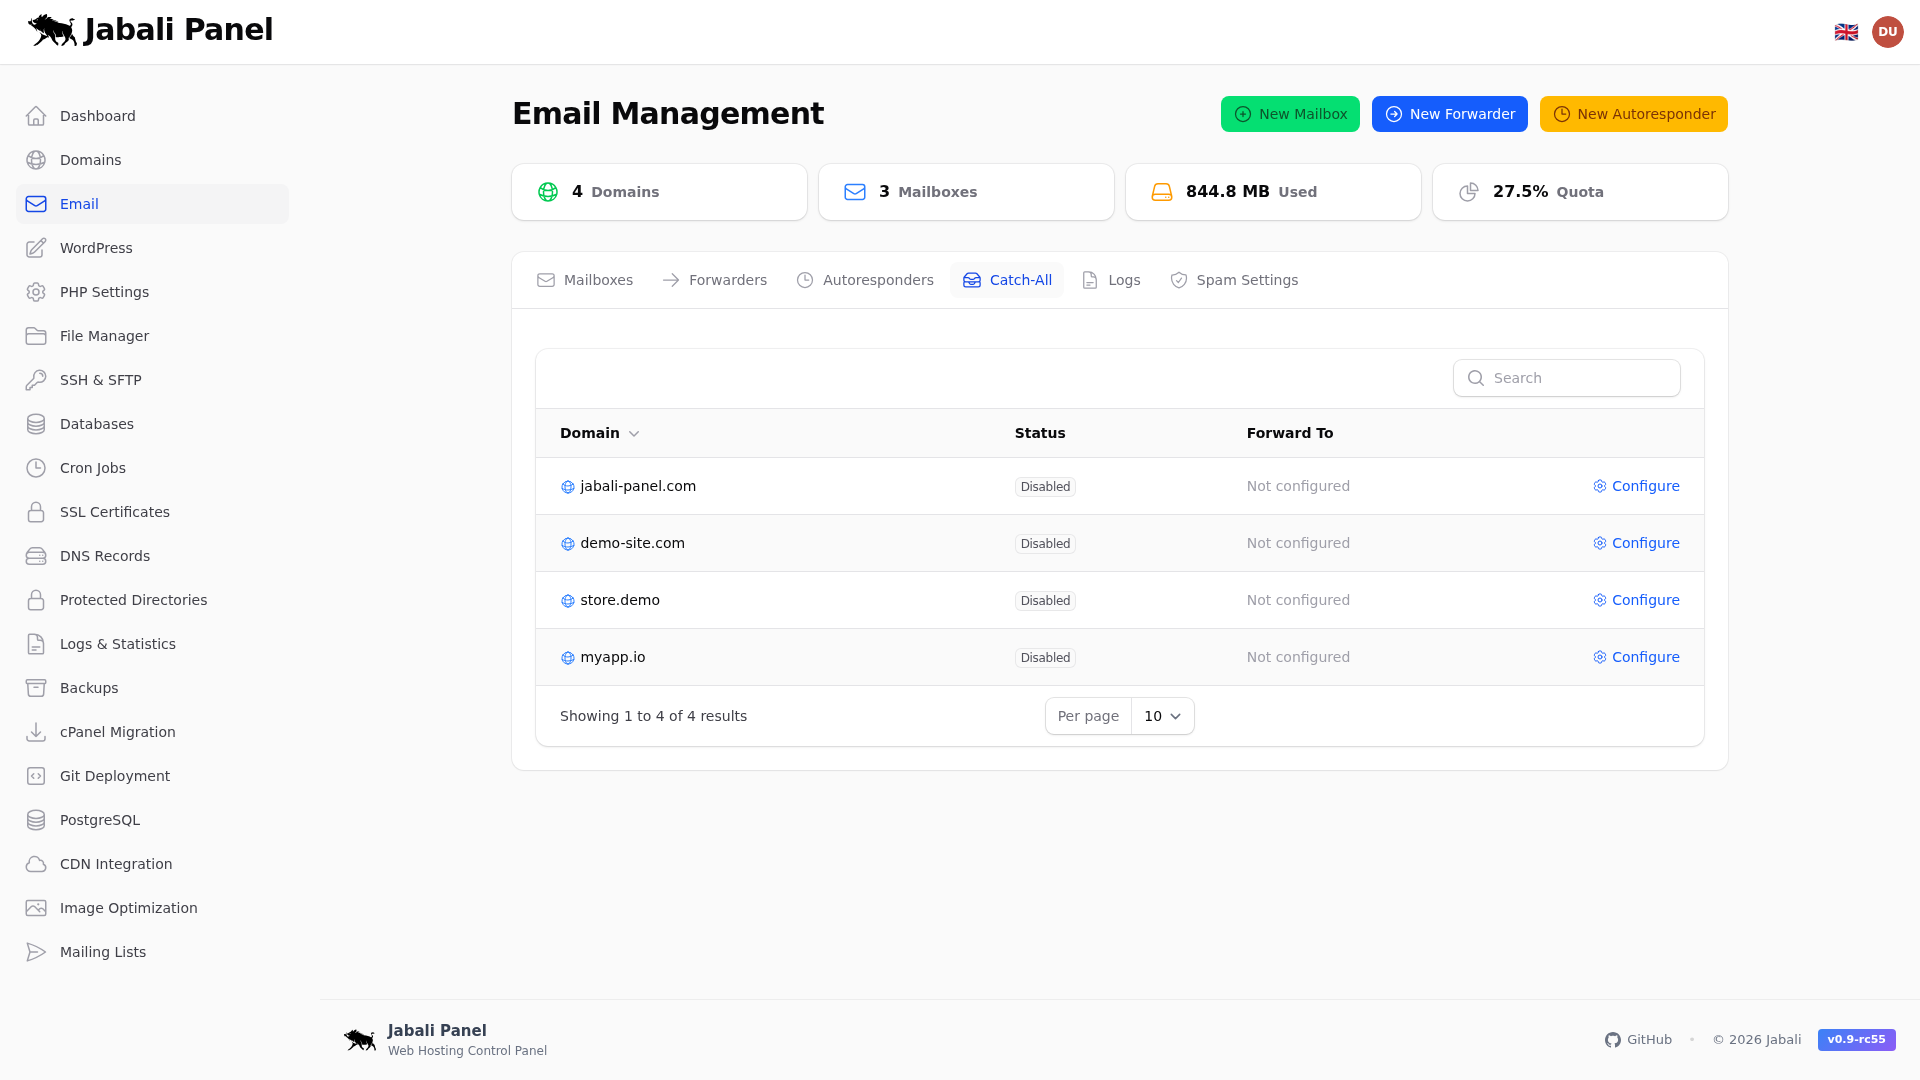The image size is (1920, 1080).
Task: Click the cPanel Migration download icon
Action: pyautogui.click(x=36, y=732)
